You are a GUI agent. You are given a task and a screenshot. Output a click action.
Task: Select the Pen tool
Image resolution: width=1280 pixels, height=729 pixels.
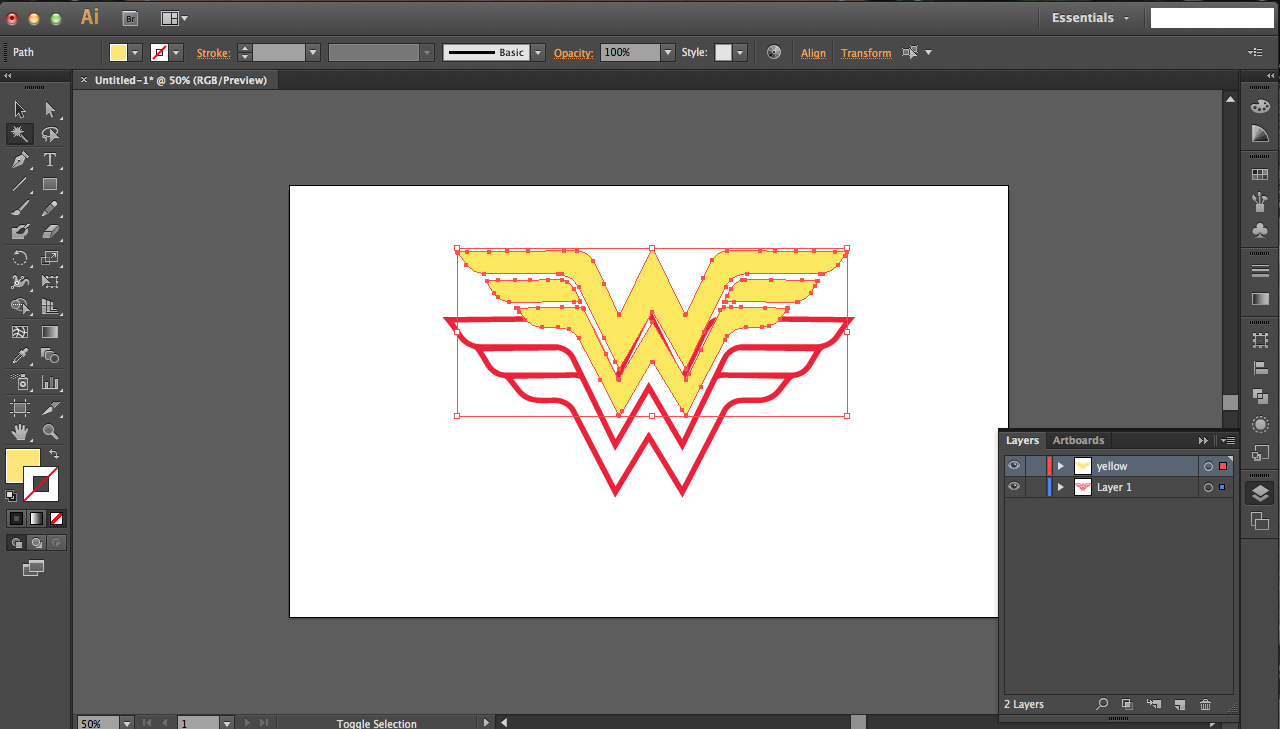coord(20,160)
